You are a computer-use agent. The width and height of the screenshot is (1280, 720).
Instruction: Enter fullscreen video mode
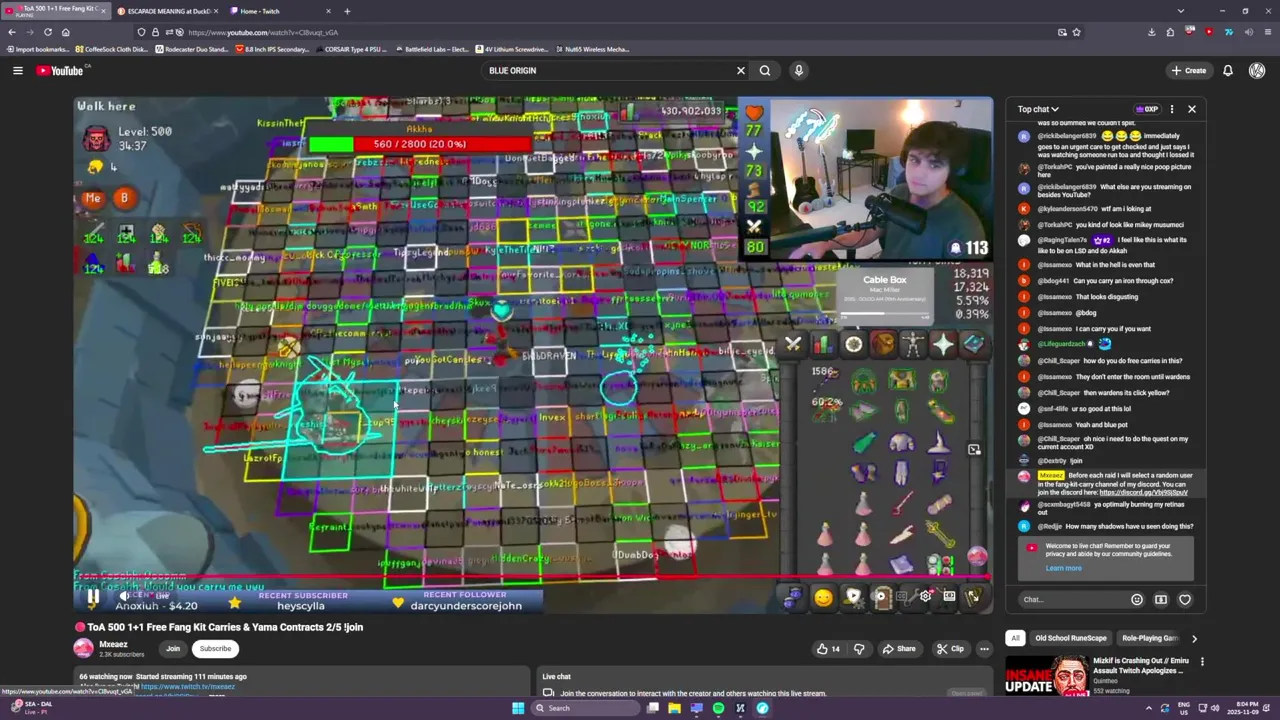[973, 597]
